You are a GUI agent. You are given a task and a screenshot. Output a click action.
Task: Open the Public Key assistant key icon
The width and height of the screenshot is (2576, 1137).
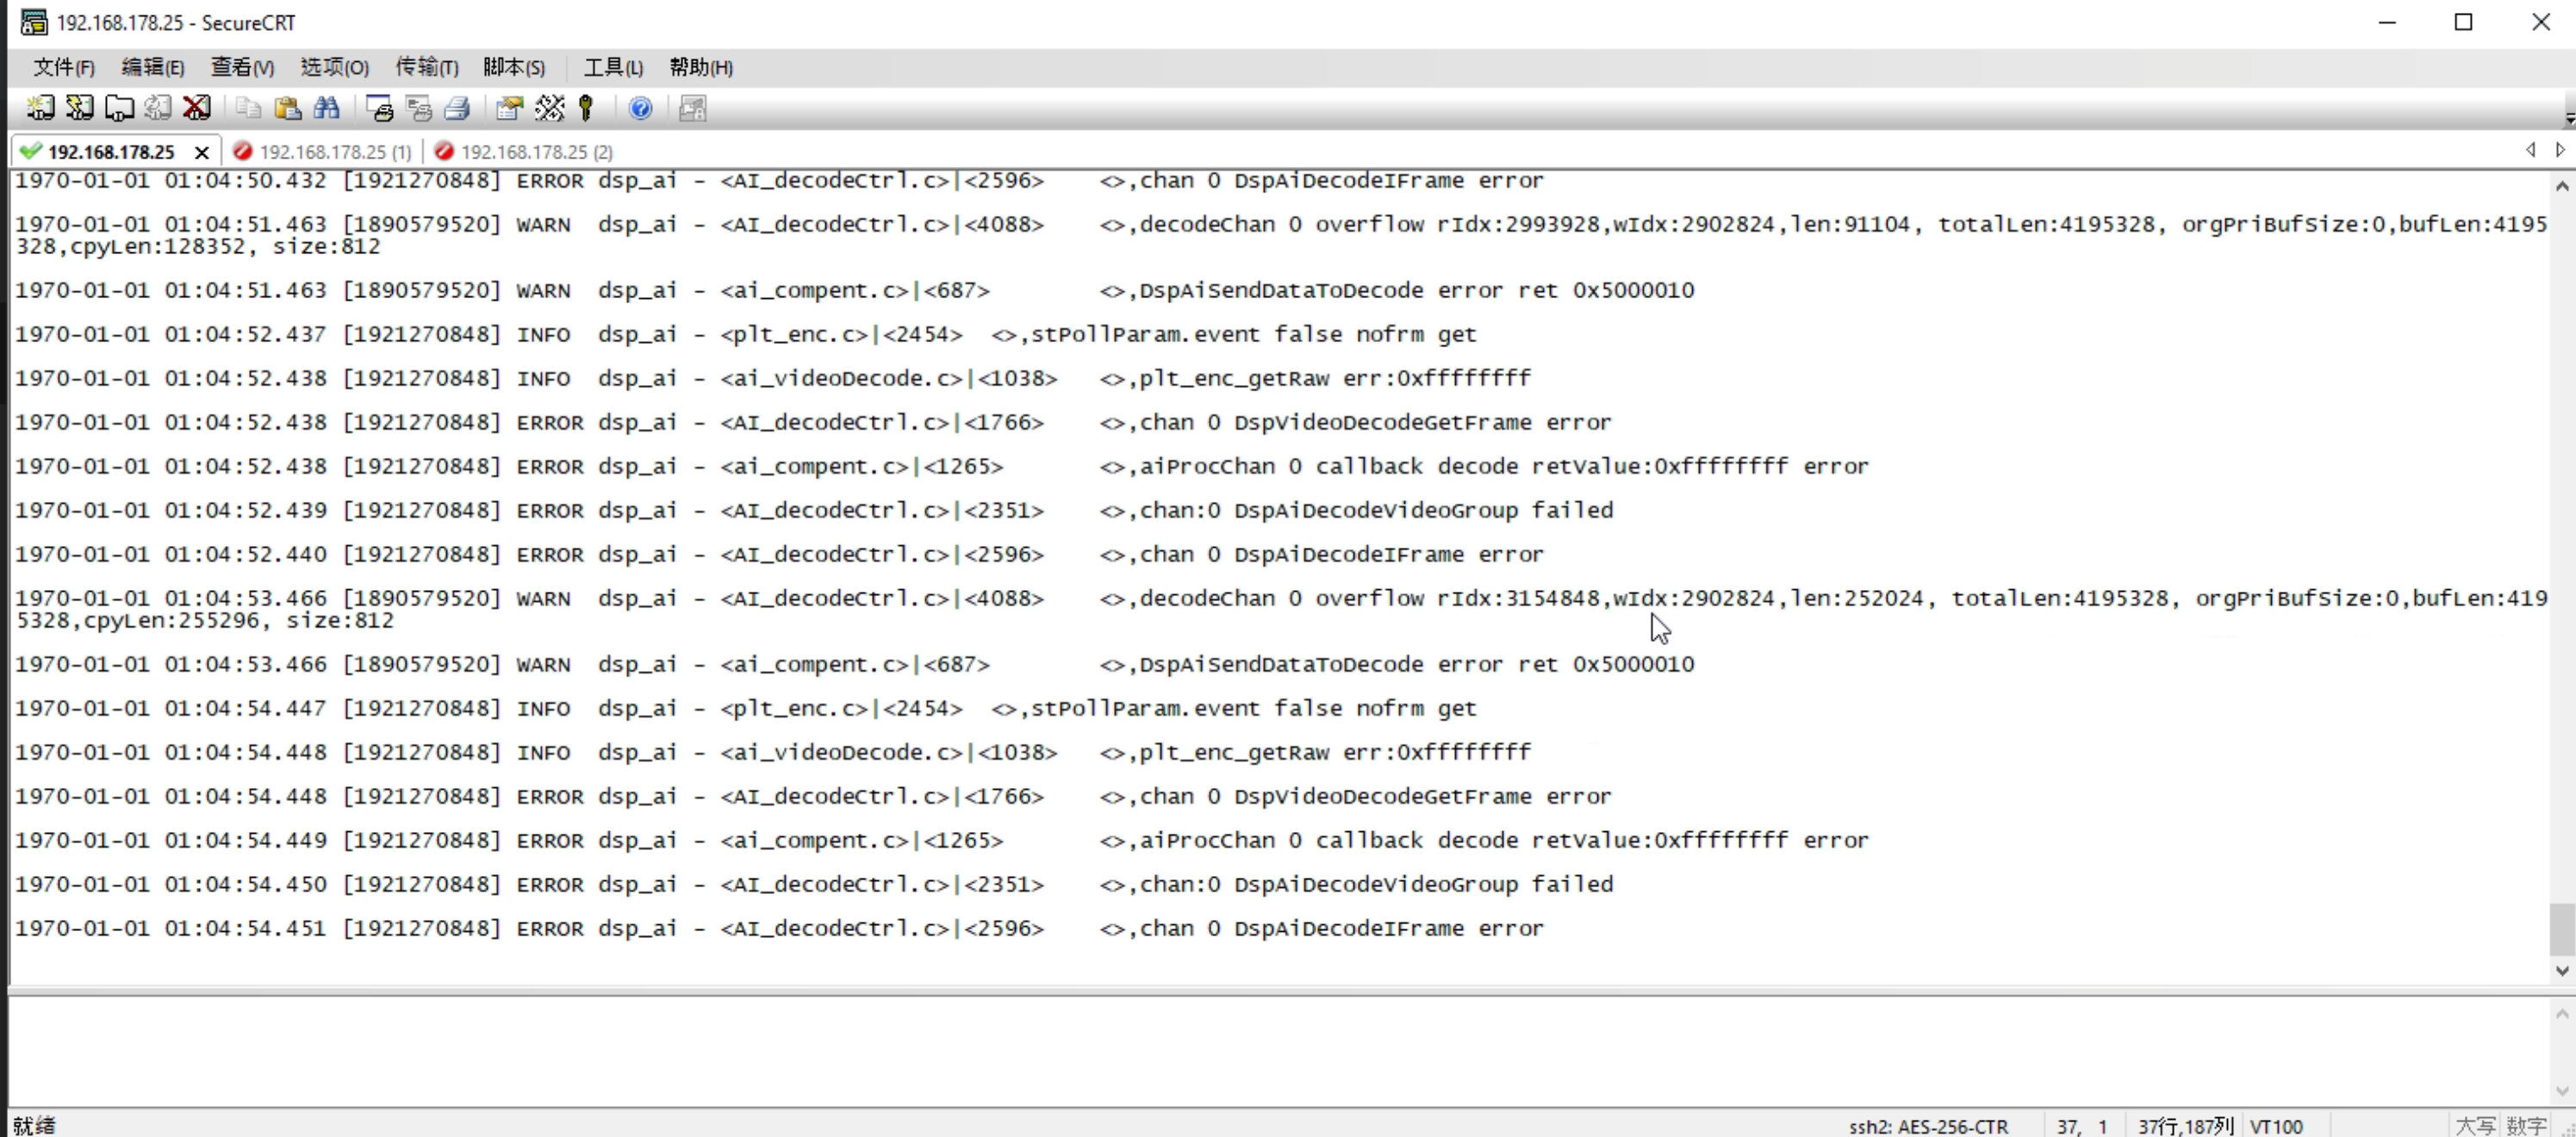[x=587, y=108]
